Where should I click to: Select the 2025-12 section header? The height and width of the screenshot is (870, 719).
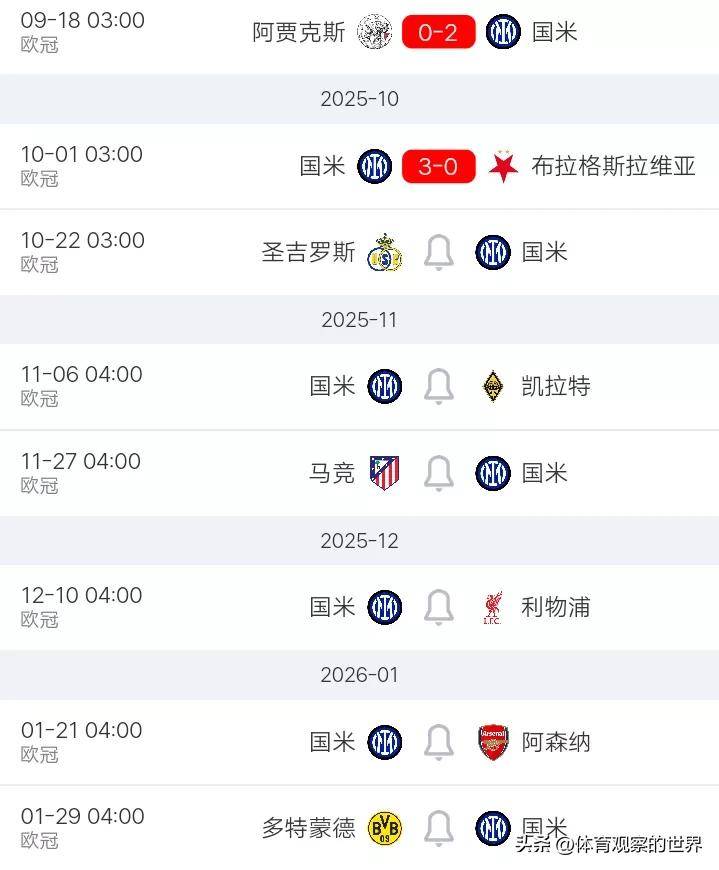coord(359,540)
